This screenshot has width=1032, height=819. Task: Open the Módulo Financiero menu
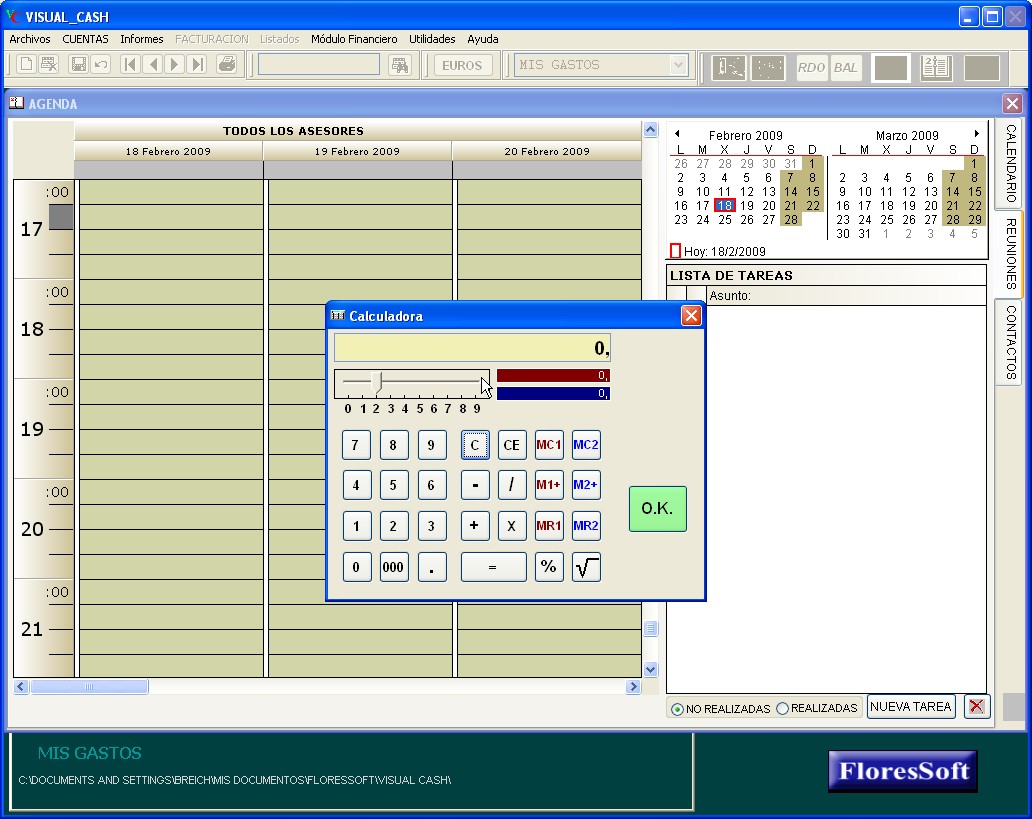(x=354, y=39)
